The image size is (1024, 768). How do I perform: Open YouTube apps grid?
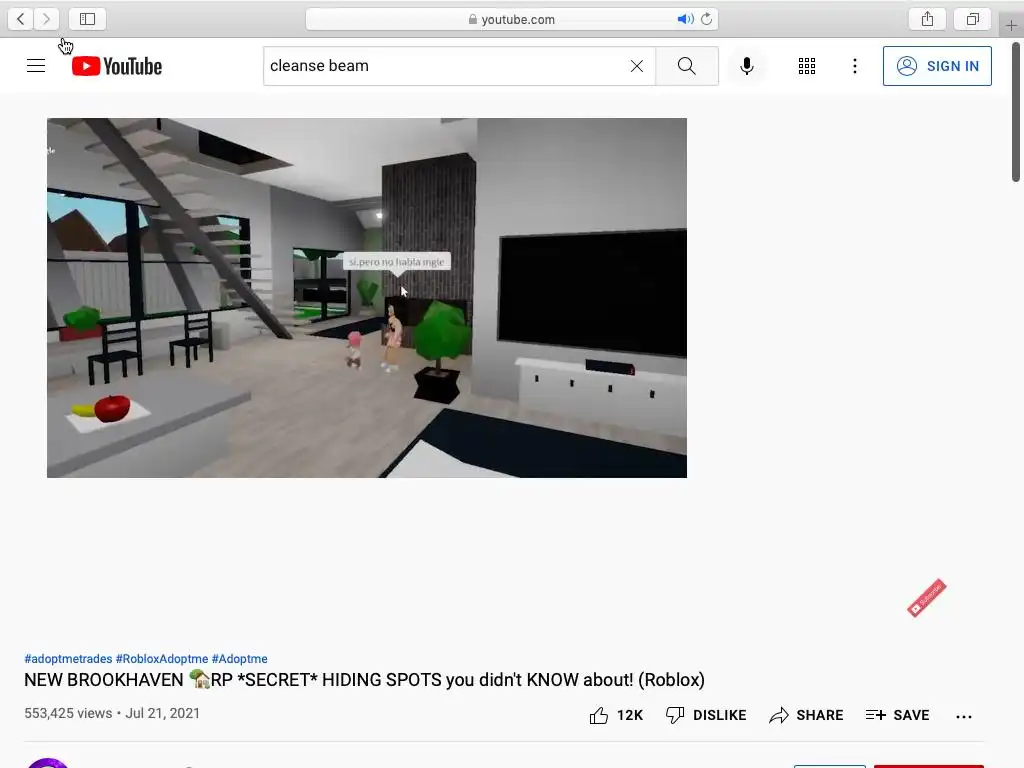point(807,66)
